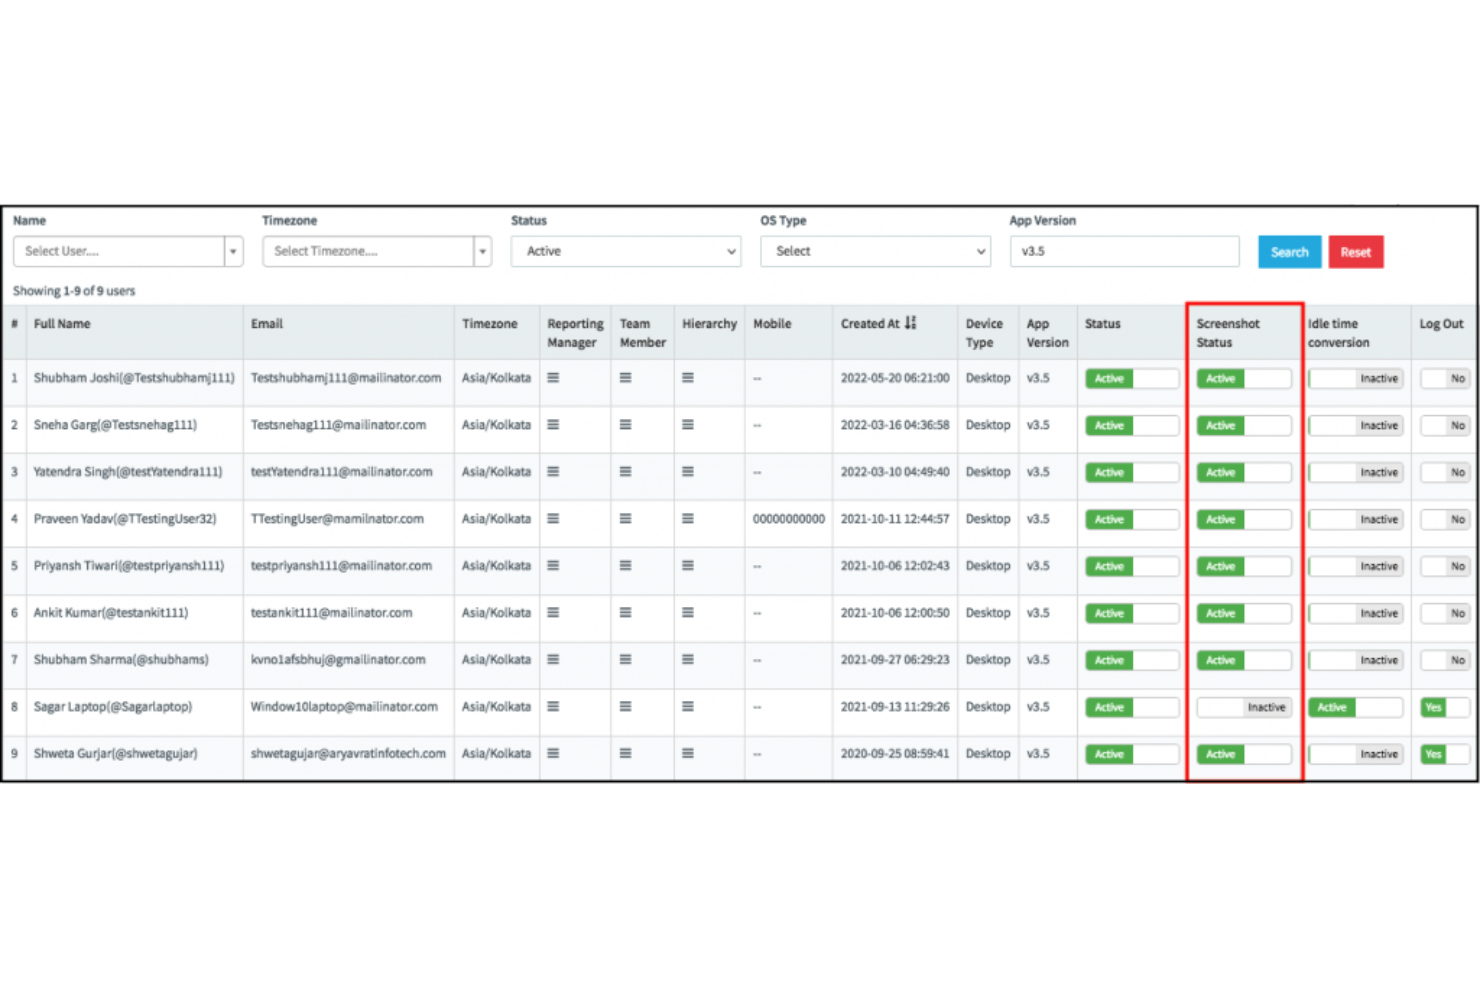Image resolution: width=1480 pixels, height=987 pixels.
Task: Open Reporting Manager list for Shweta Gurjar
Action: pos(553,754)
